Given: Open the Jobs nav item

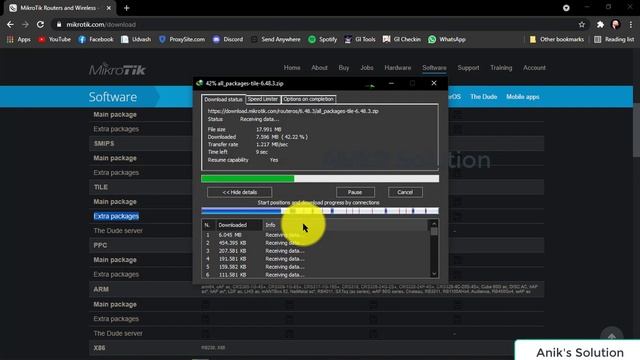Looking at the screenshot, I should [x=367, y=68].
